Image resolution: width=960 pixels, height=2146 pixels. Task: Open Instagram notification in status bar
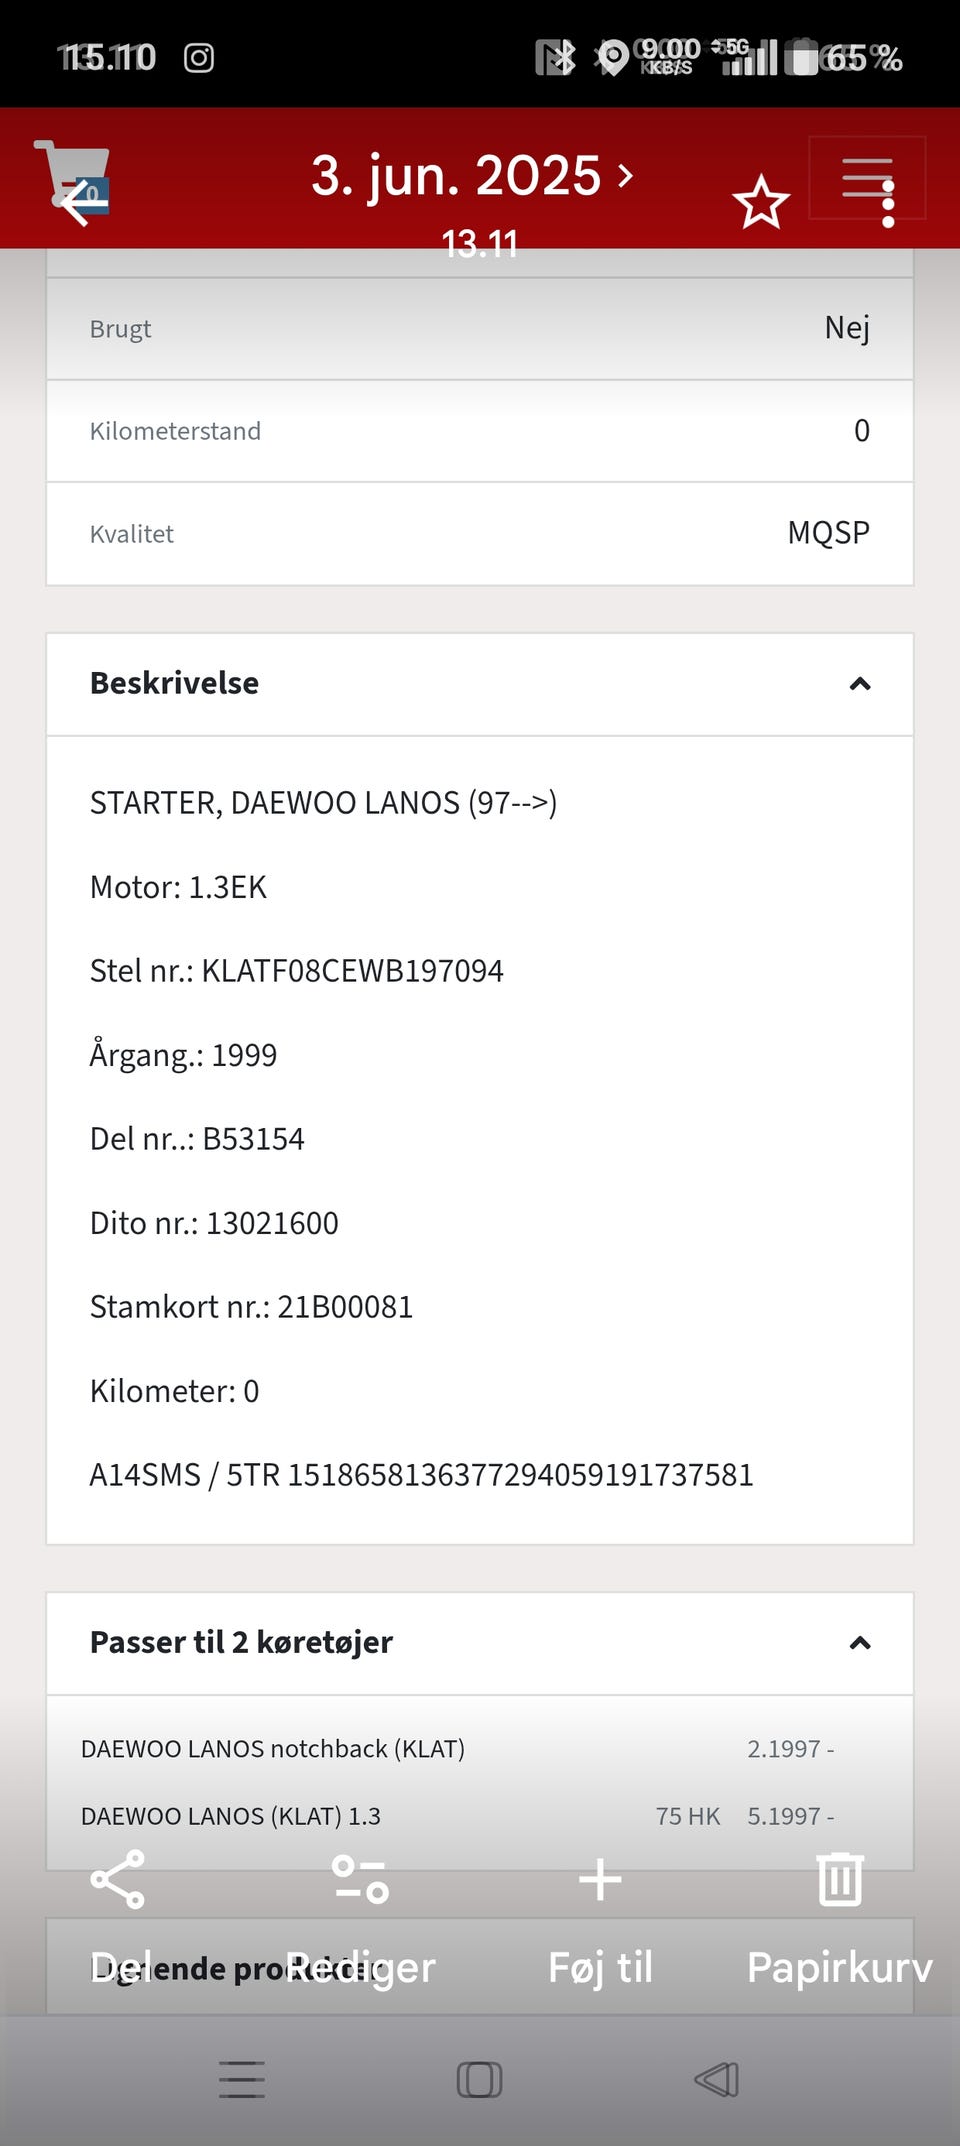199,58
